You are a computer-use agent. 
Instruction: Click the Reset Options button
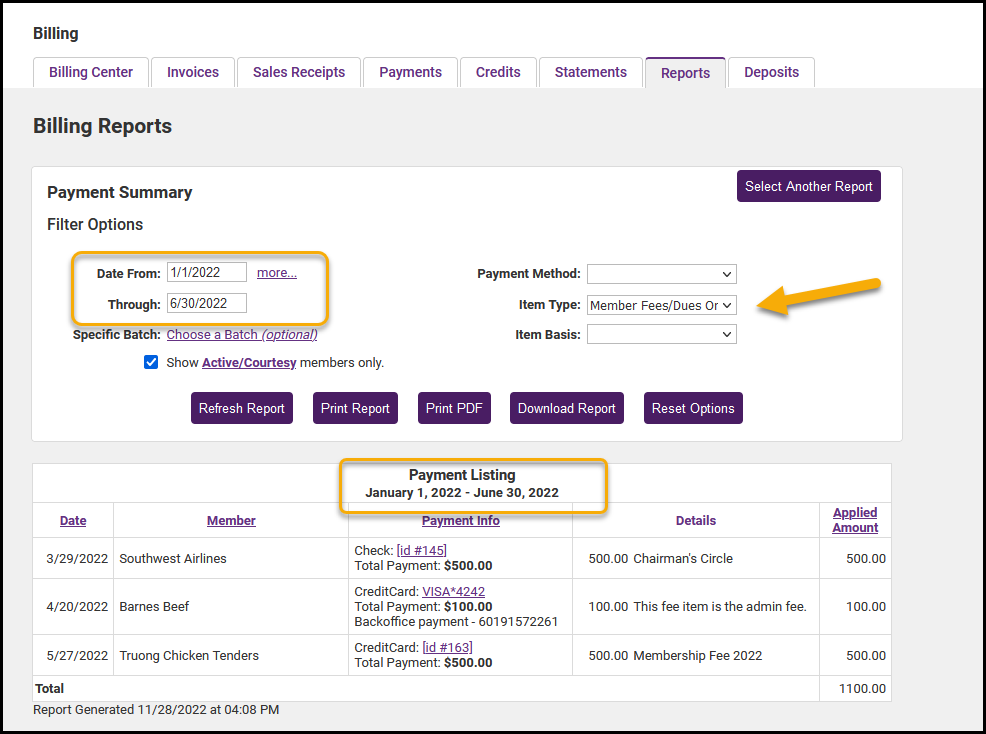693,408
